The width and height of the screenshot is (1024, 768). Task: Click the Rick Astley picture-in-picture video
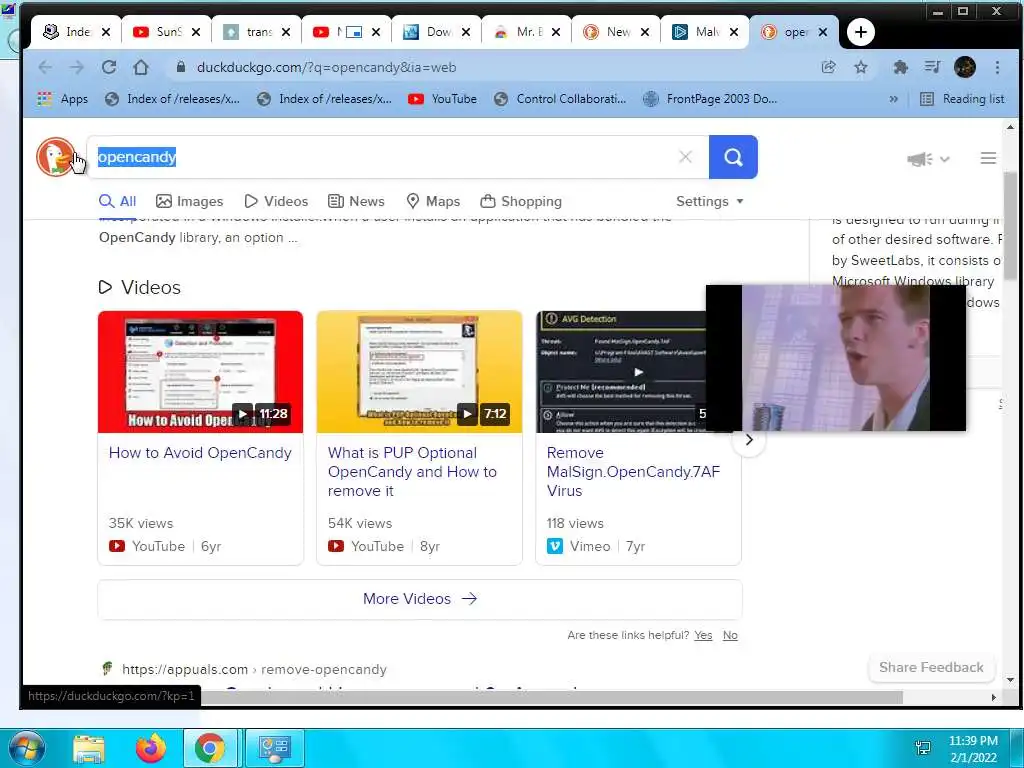tap(835, 358)
